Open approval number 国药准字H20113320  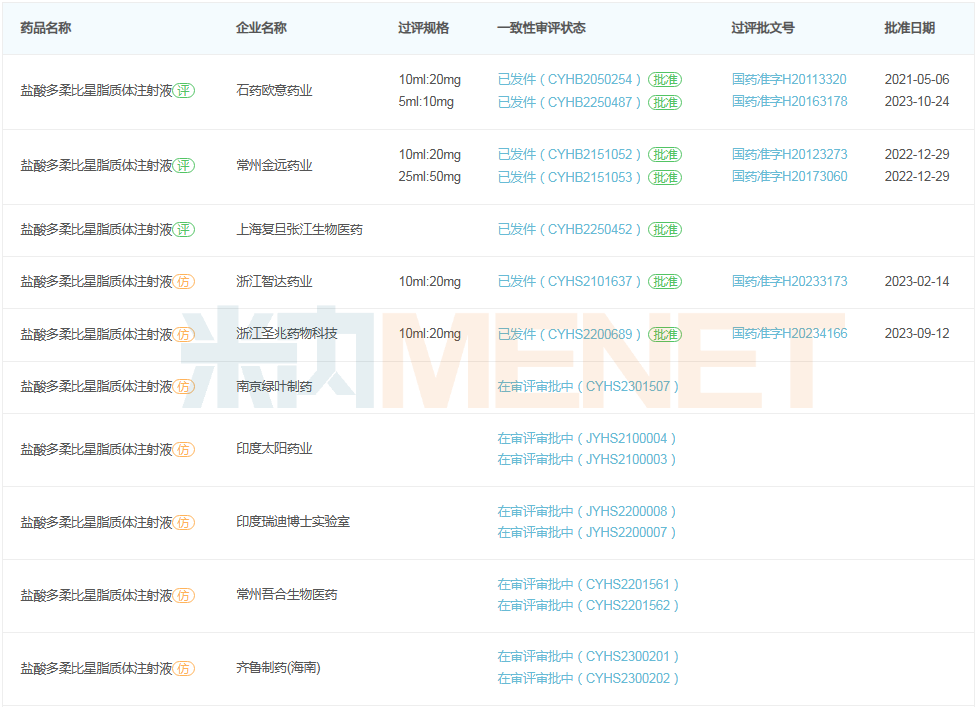click(789, 80)
